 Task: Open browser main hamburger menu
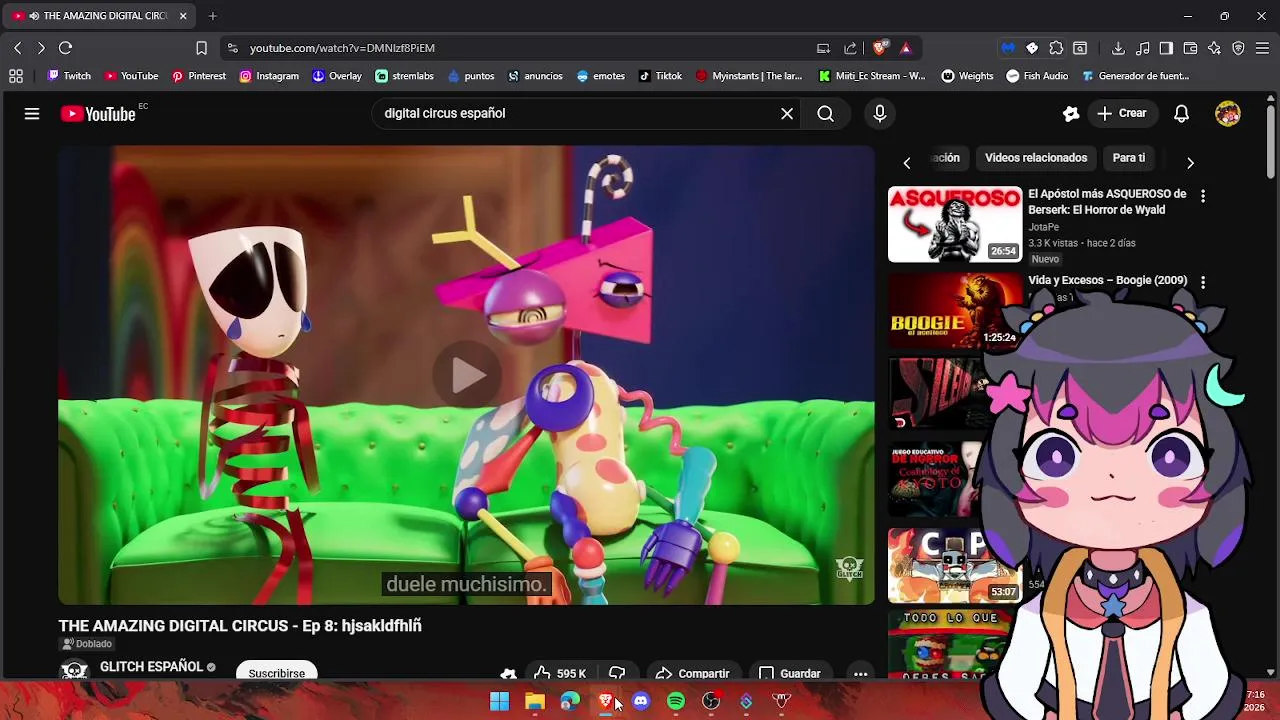click(1262, 48)
